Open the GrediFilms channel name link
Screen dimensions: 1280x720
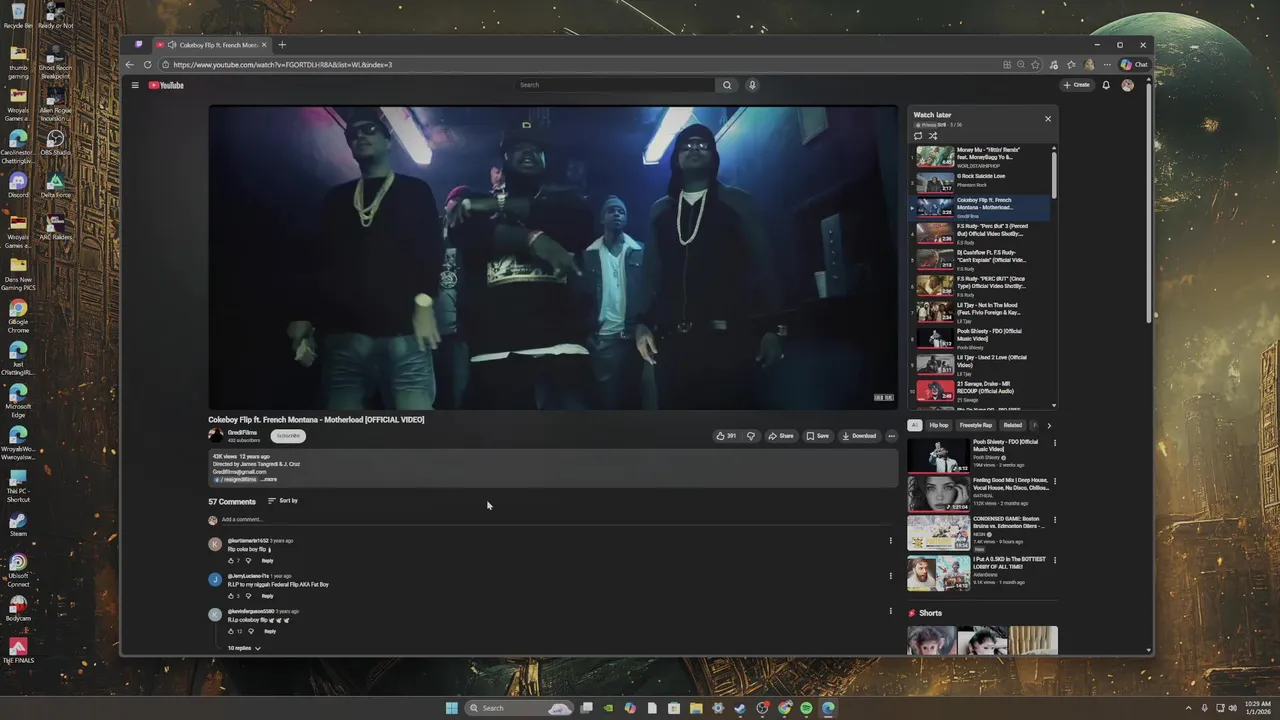pos(242,433)
